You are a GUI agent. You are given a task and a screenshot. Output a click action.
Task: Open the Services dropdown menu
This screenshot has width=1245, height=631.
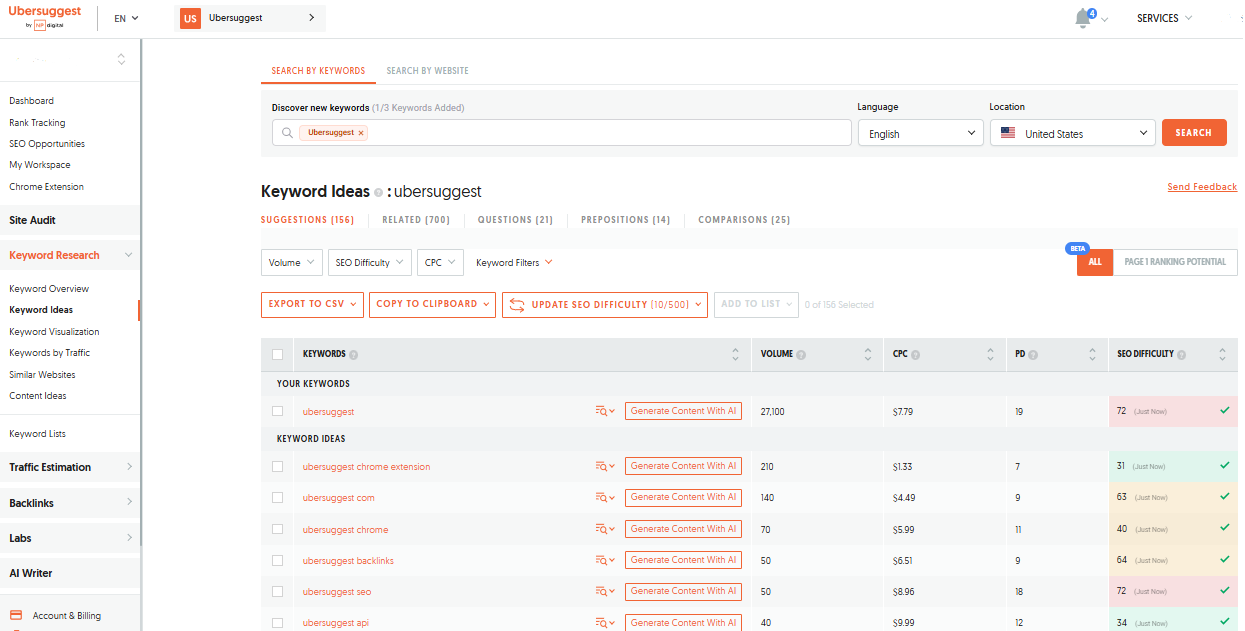coord(1164,18)
